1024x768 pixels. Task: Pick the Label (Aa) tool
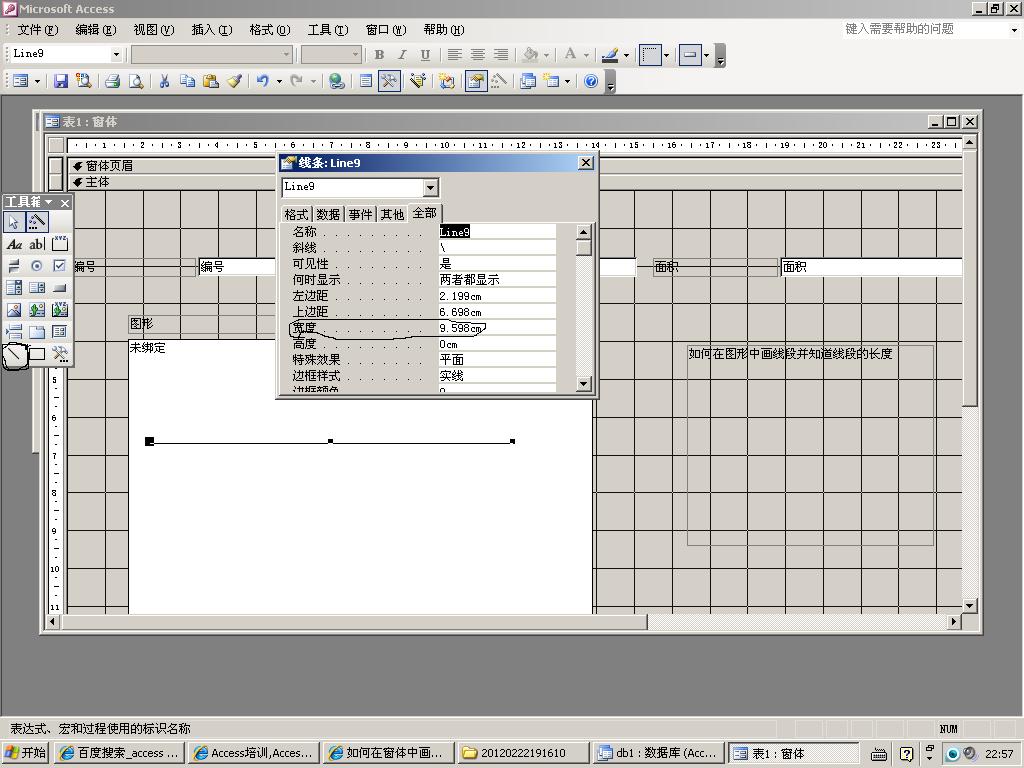(x=14, y=244)
